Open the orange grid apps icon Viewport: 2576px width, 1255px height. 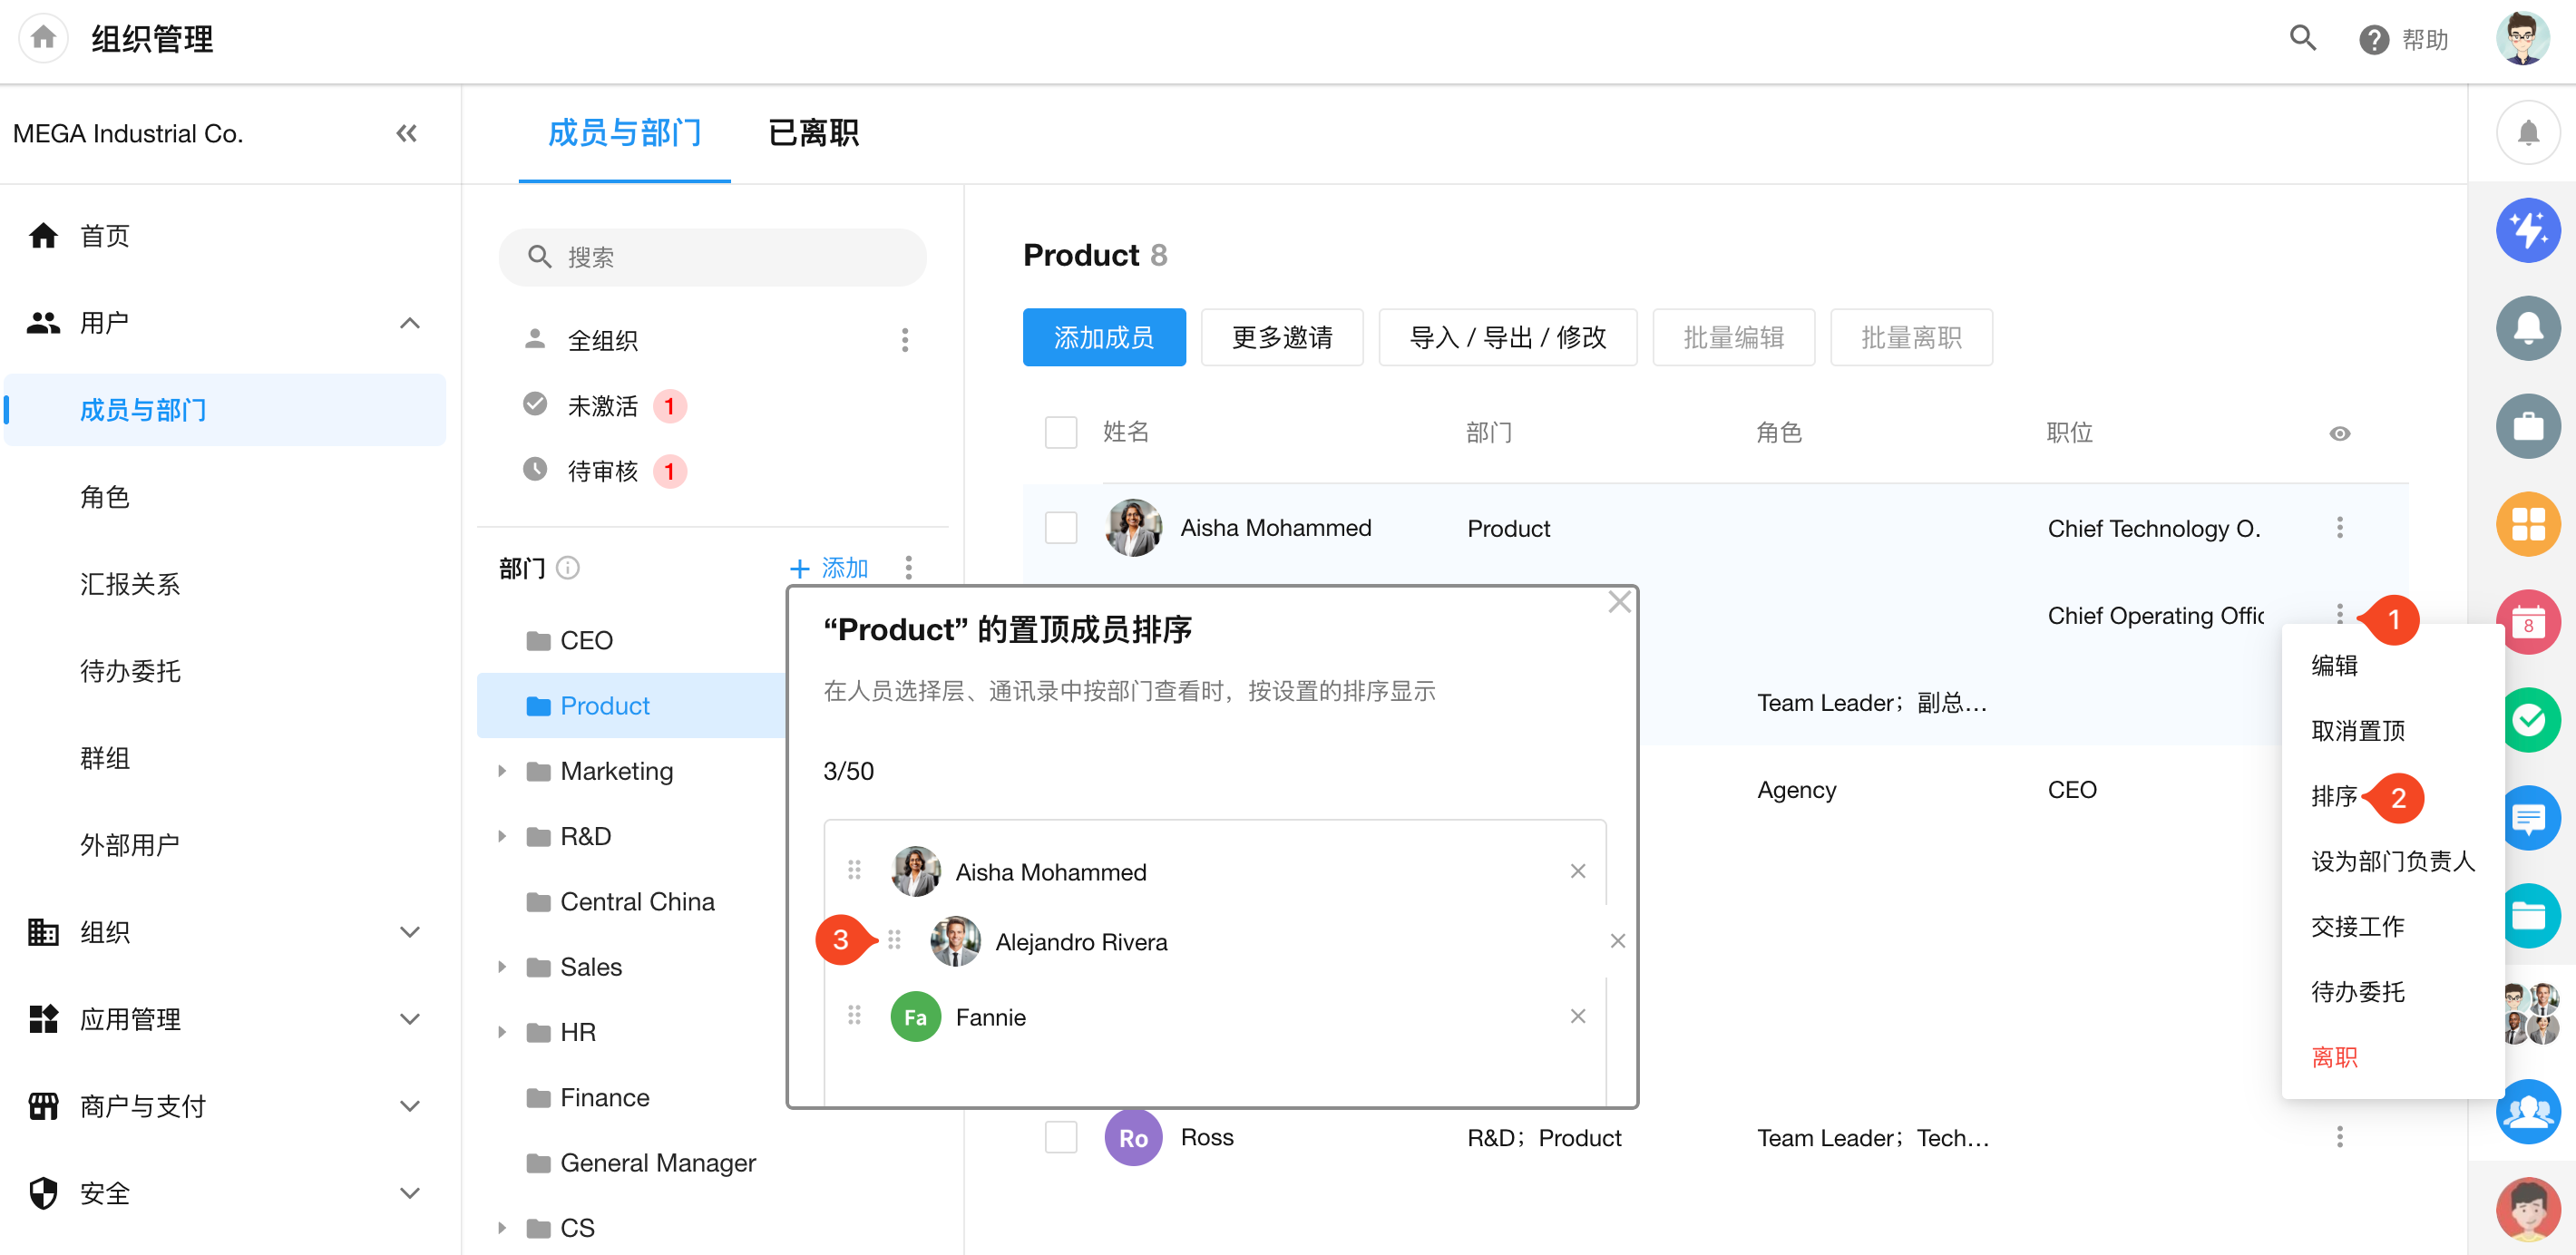2527,523
